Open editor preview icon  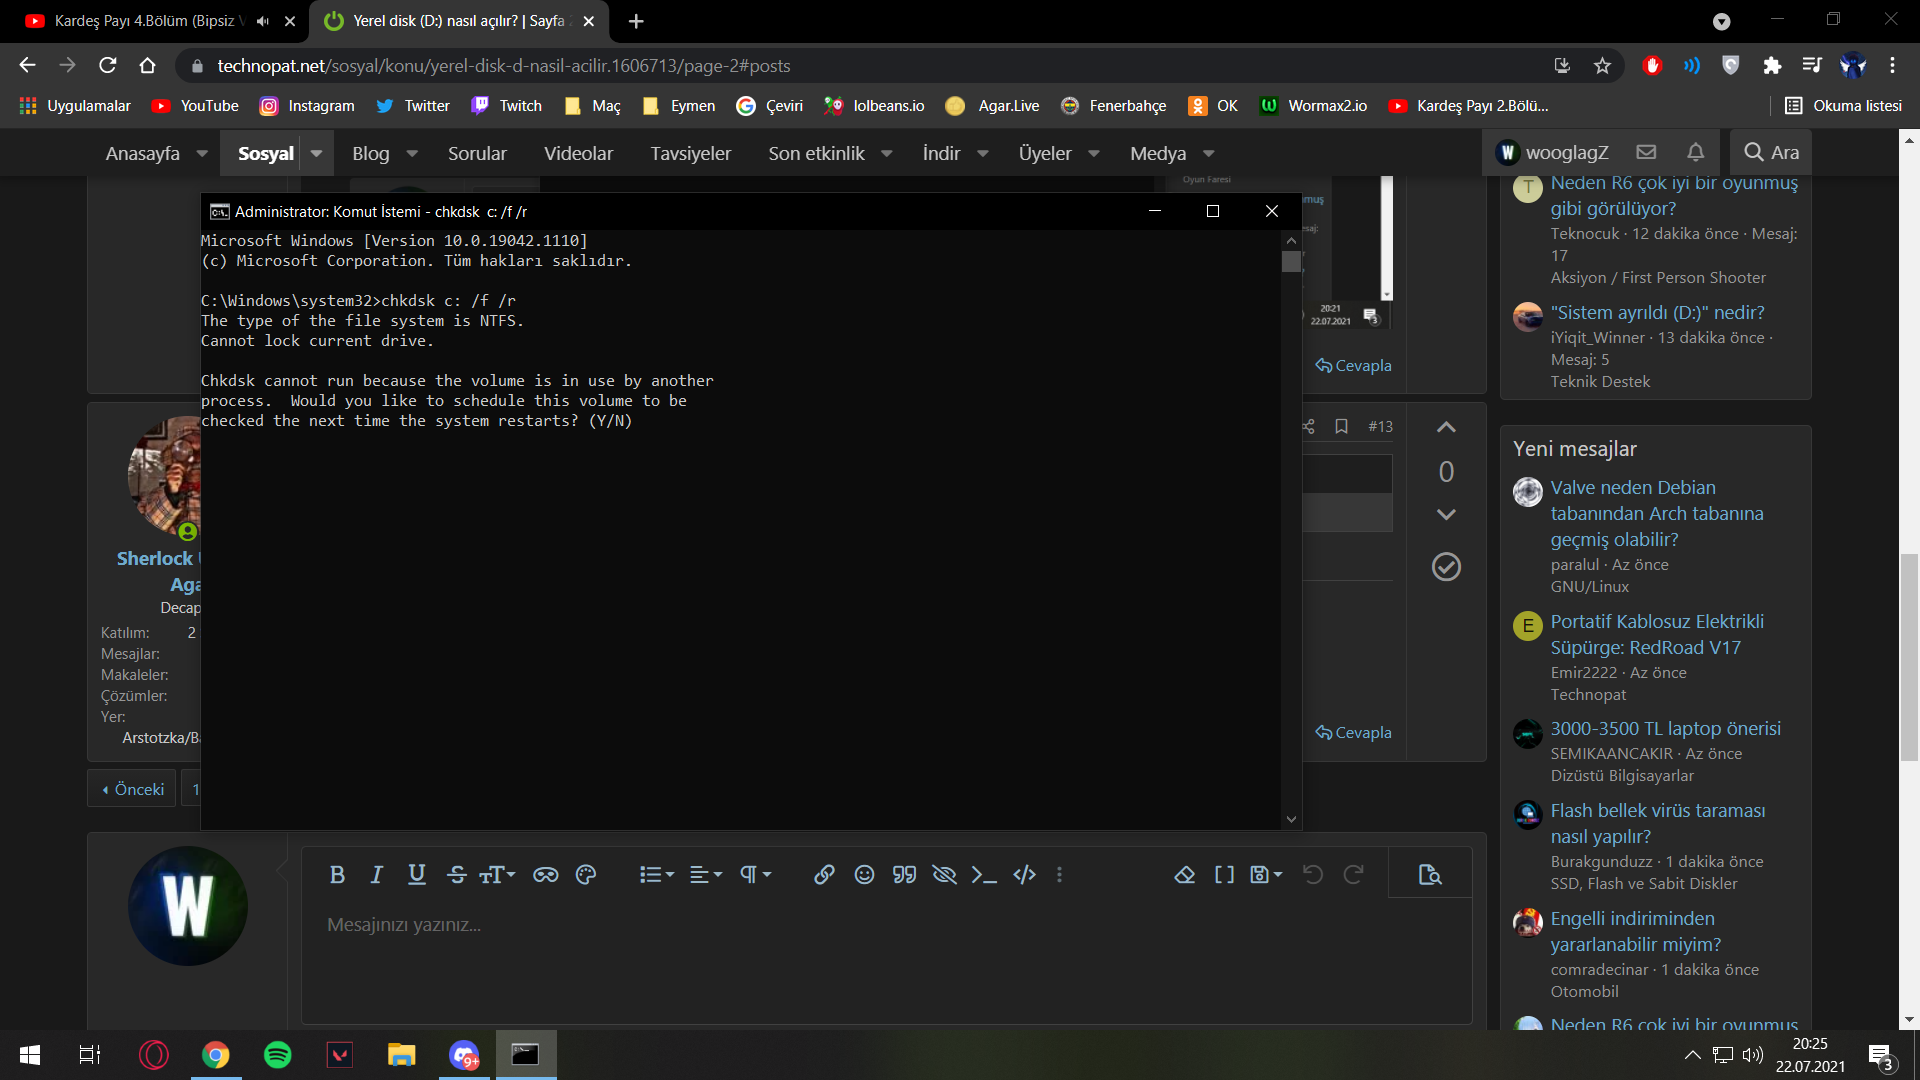click(x=1430, y=875)
